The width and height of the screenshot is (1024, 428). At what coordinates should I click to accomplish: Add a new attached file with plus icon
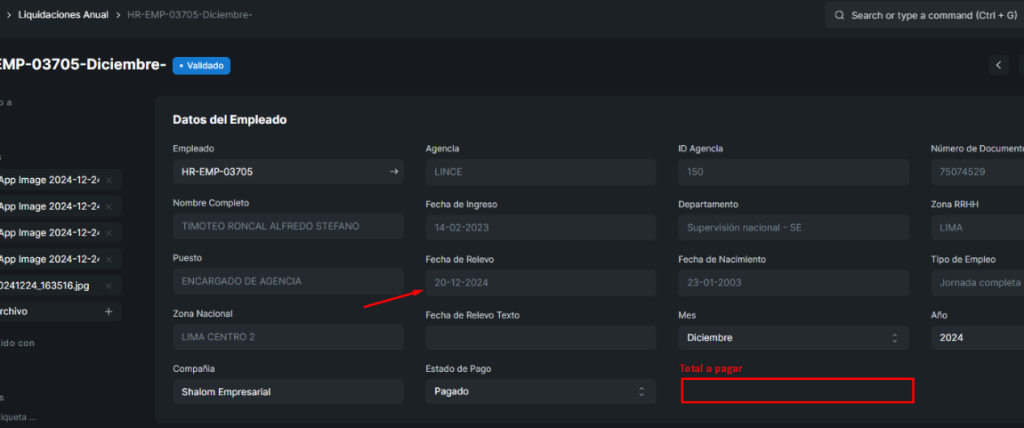108,311
